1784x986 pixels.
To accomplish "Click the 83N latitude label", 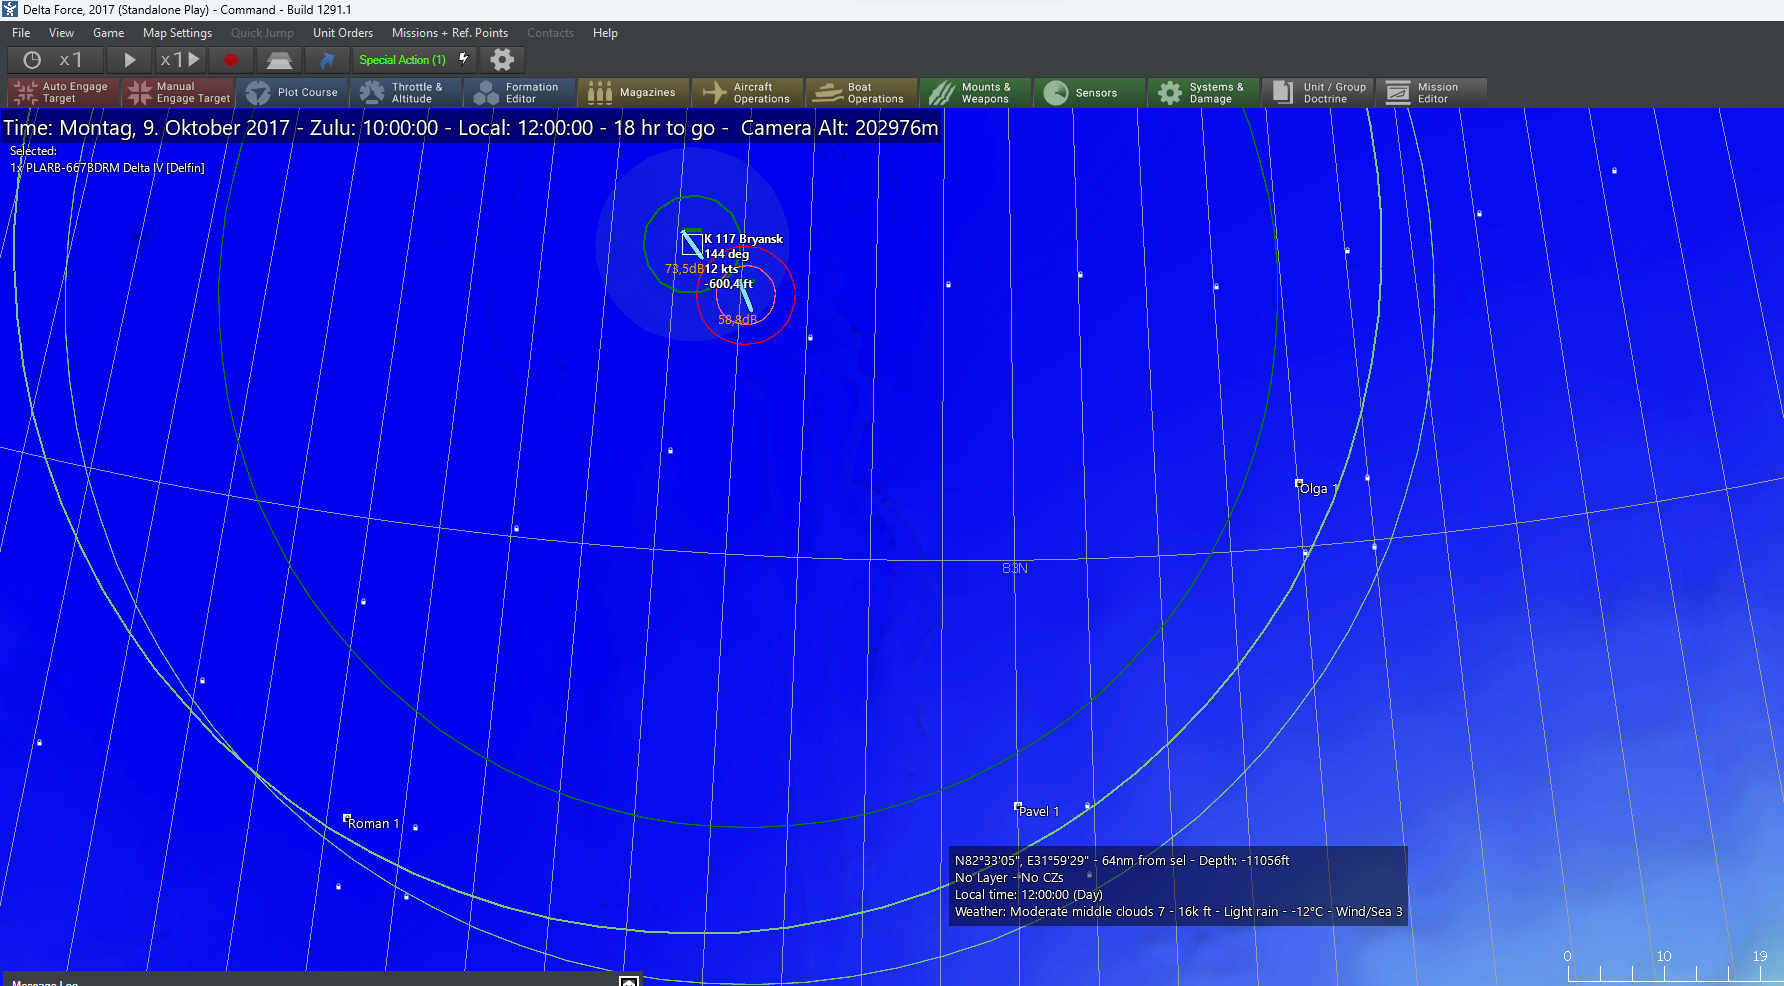I will point(1015,568).
